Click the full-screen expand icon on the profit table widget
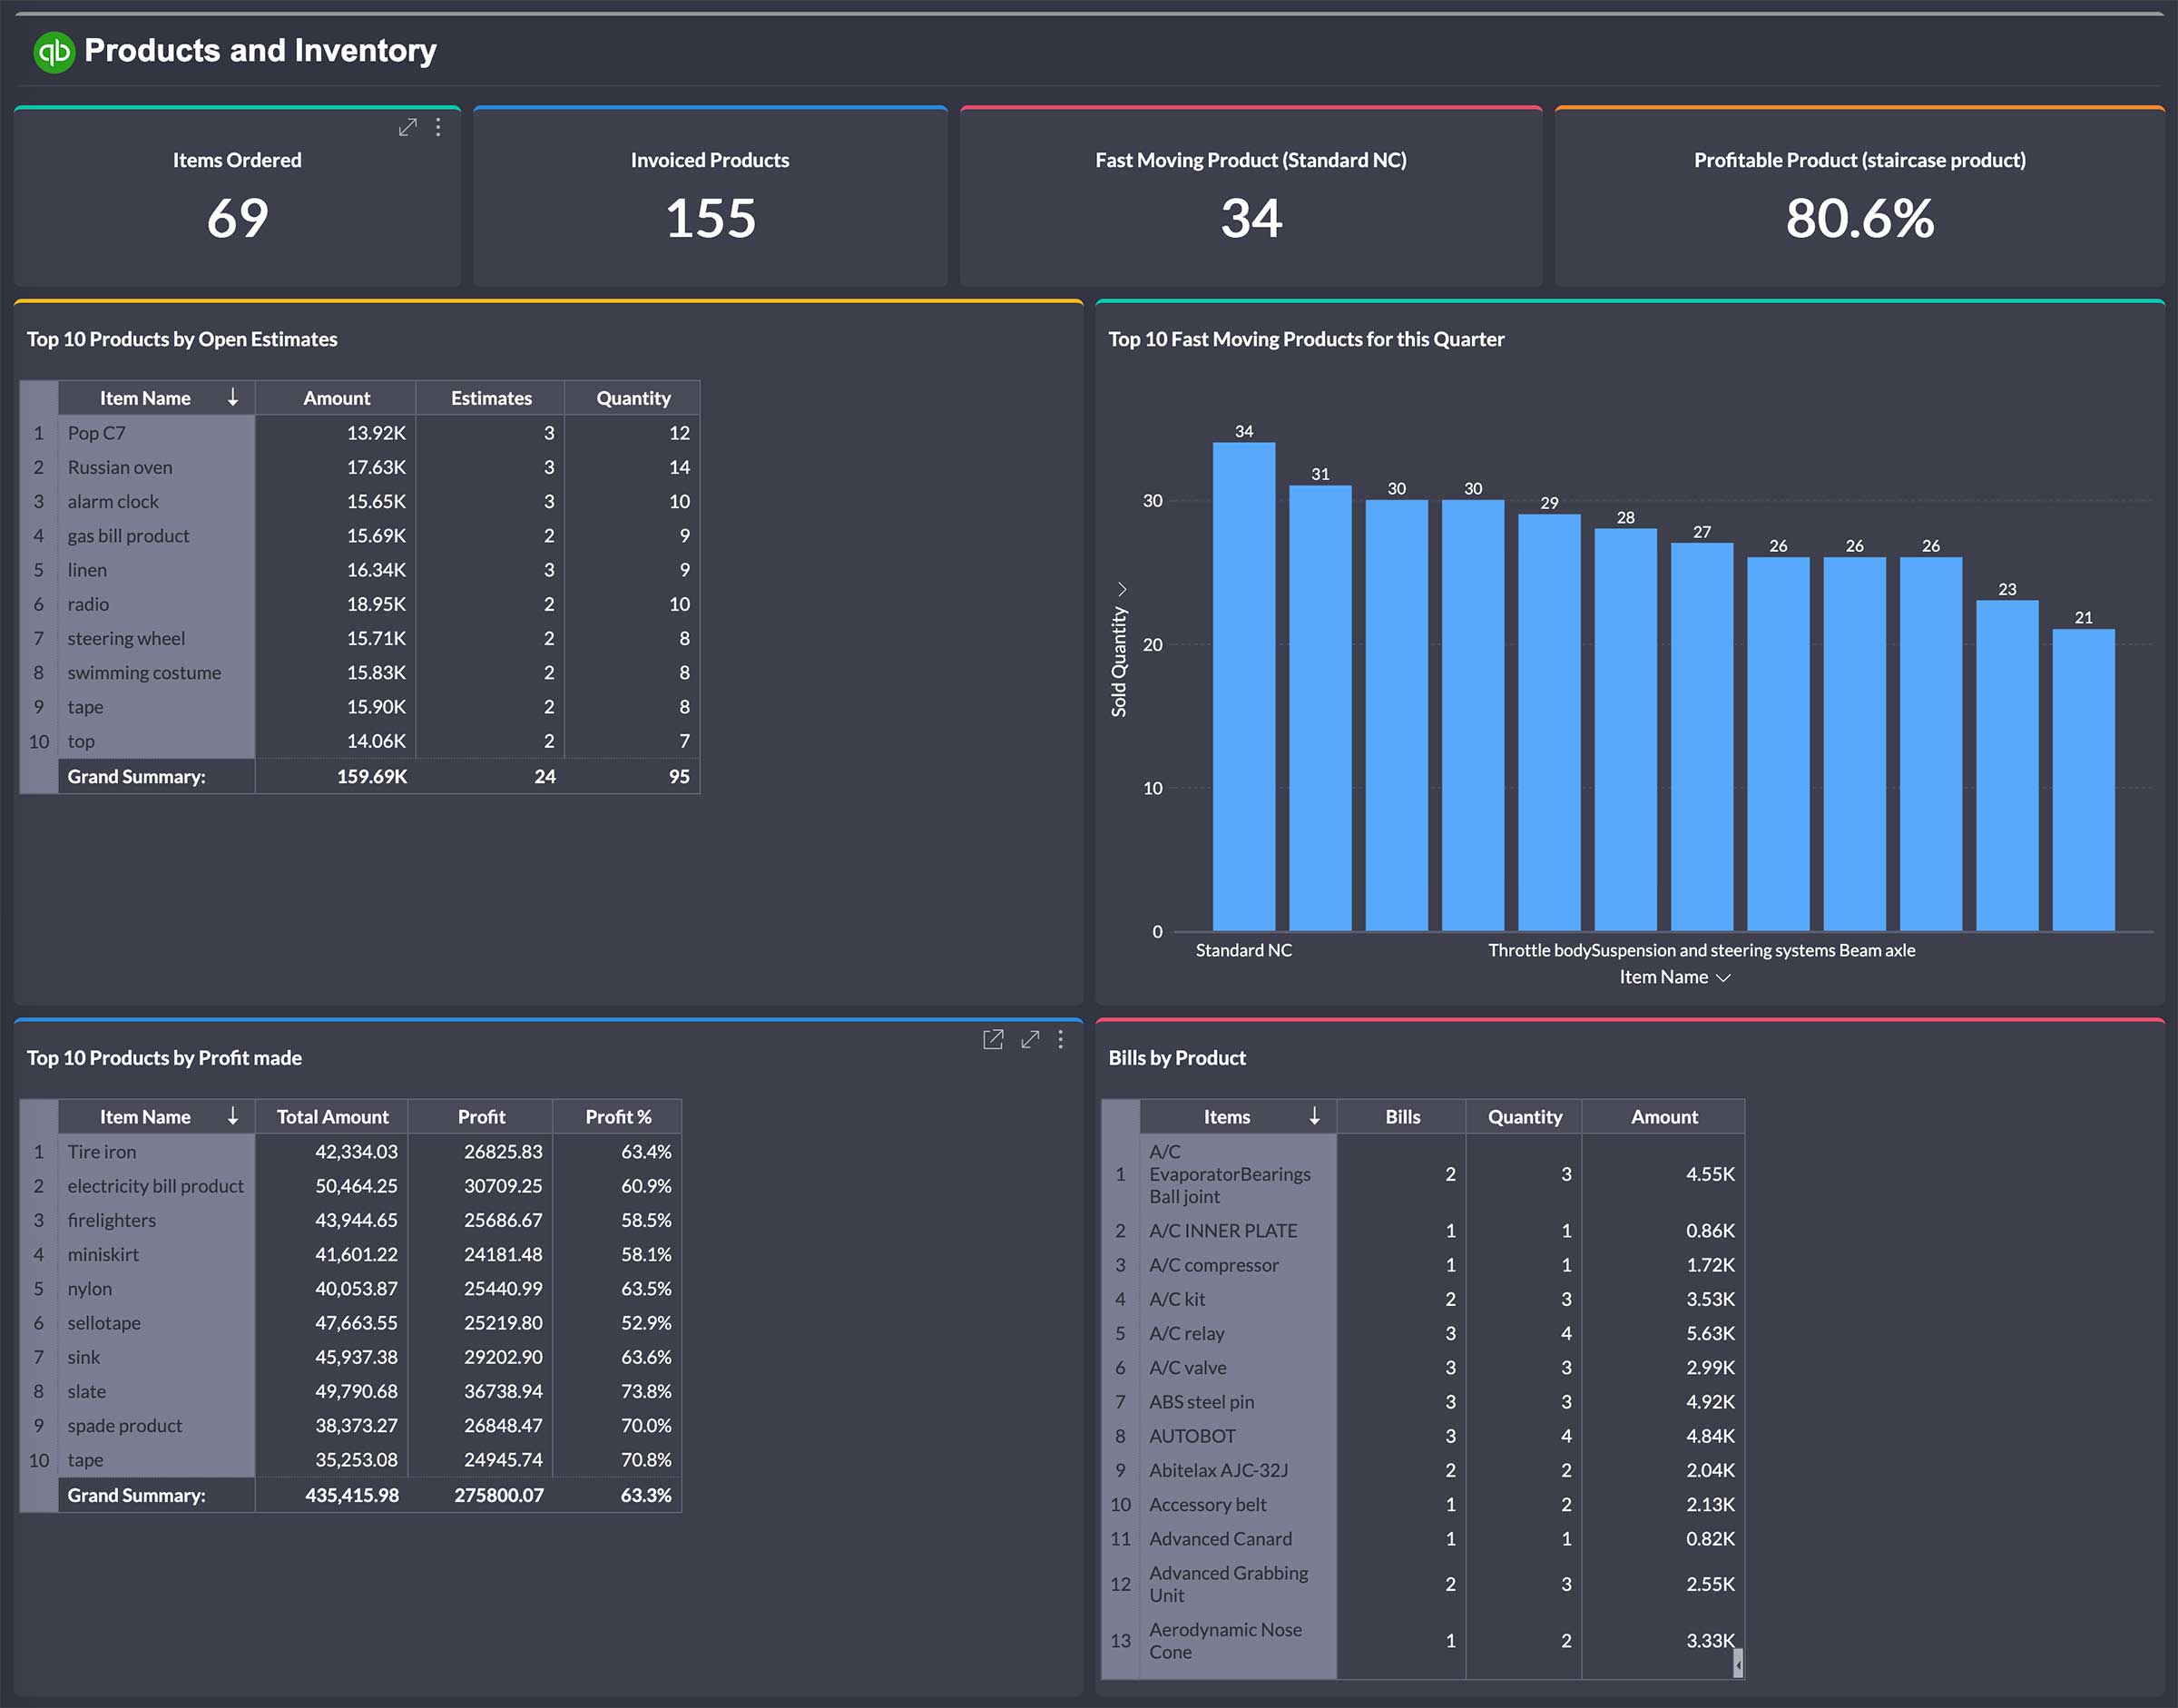This screenshot has height=1708, width=2178. (x=1030, y=1040)
